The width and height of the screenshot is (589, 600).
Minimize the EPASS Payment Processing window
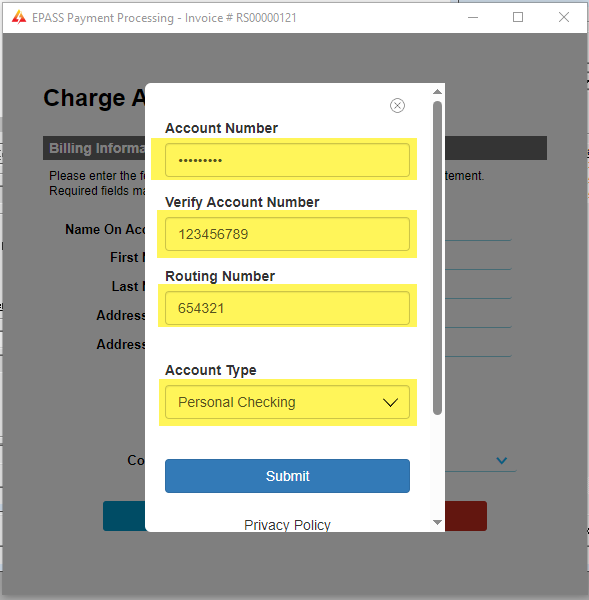(x=473, y=17)
